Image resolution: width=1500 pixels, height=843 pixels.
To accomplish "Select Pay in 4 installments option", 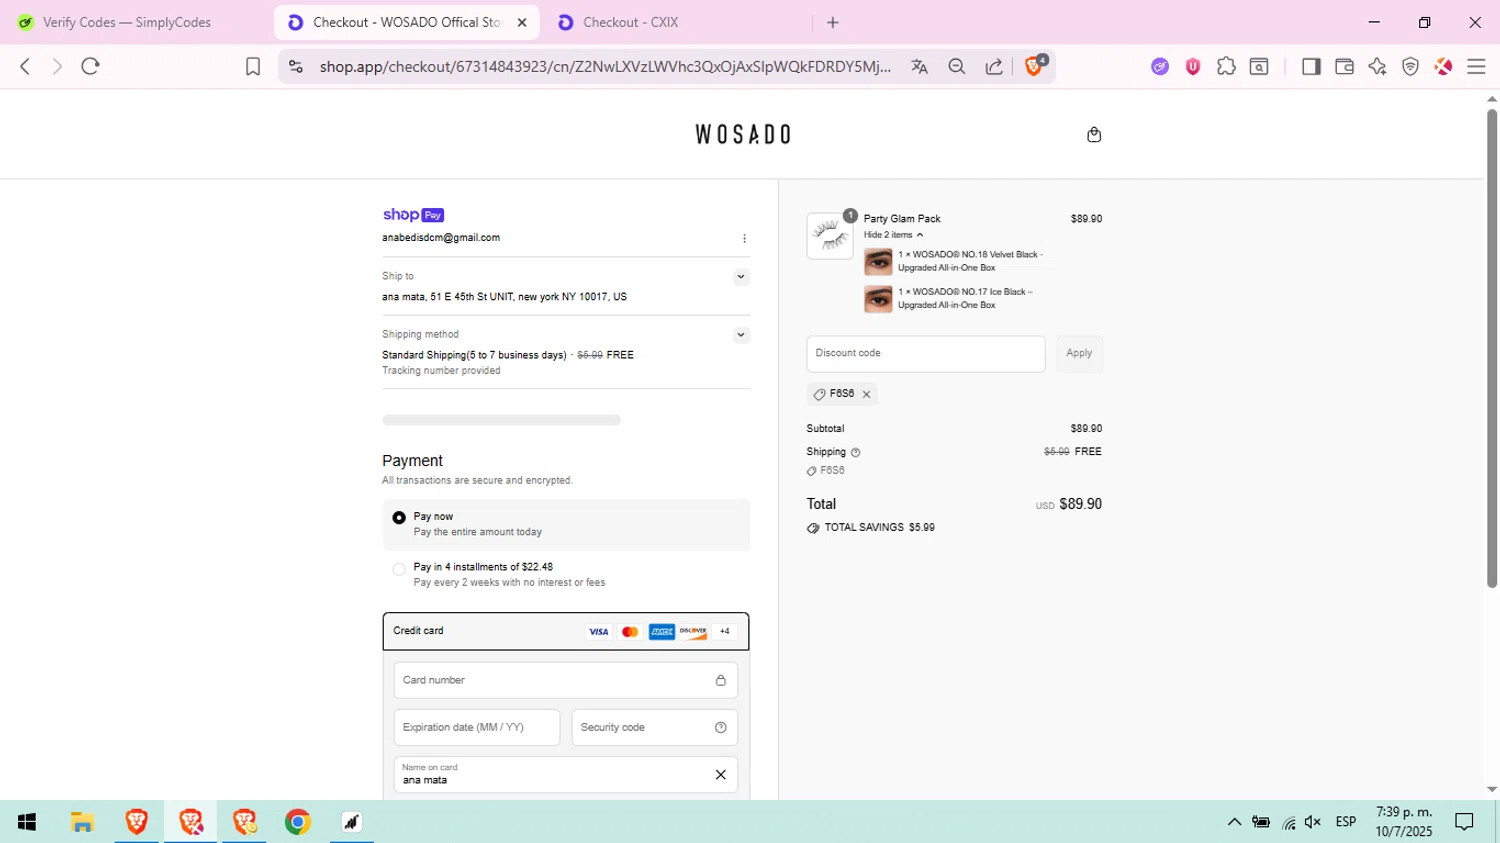I will (x=399, y=569).
